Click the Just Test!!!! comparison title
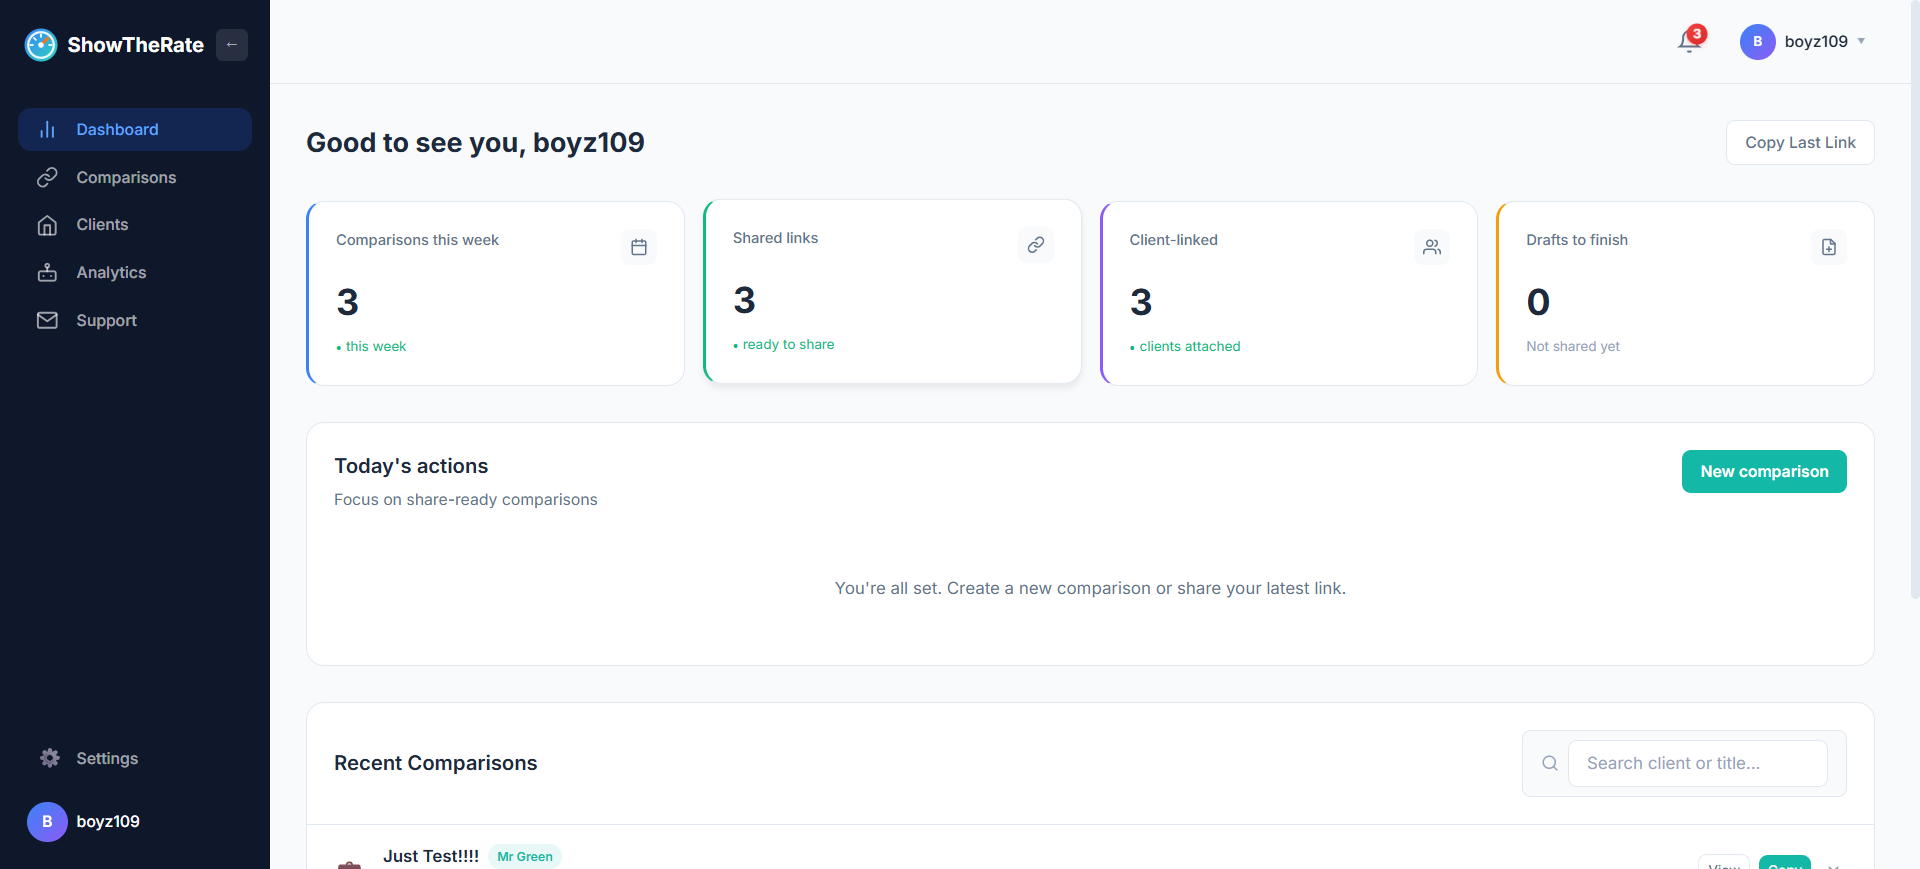 [431, 856]
